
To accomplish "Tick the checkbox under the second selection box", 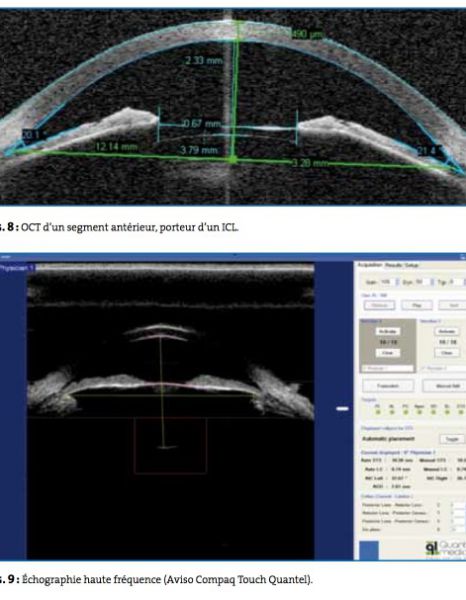I will coord(424,368).
